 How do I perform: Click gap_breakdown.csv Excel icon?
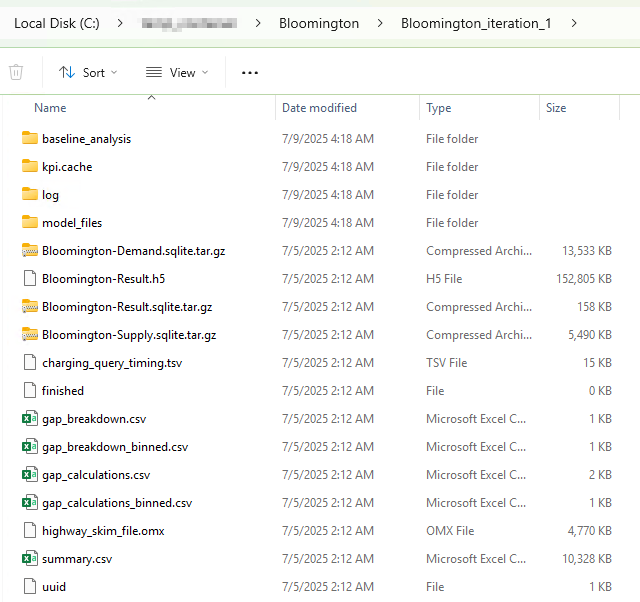30,418
